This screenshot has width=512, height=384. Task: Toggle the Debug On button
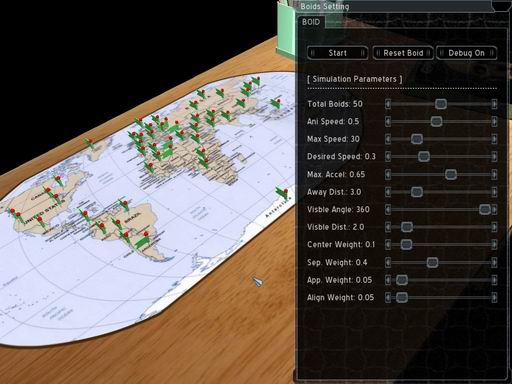click(466, 53)
